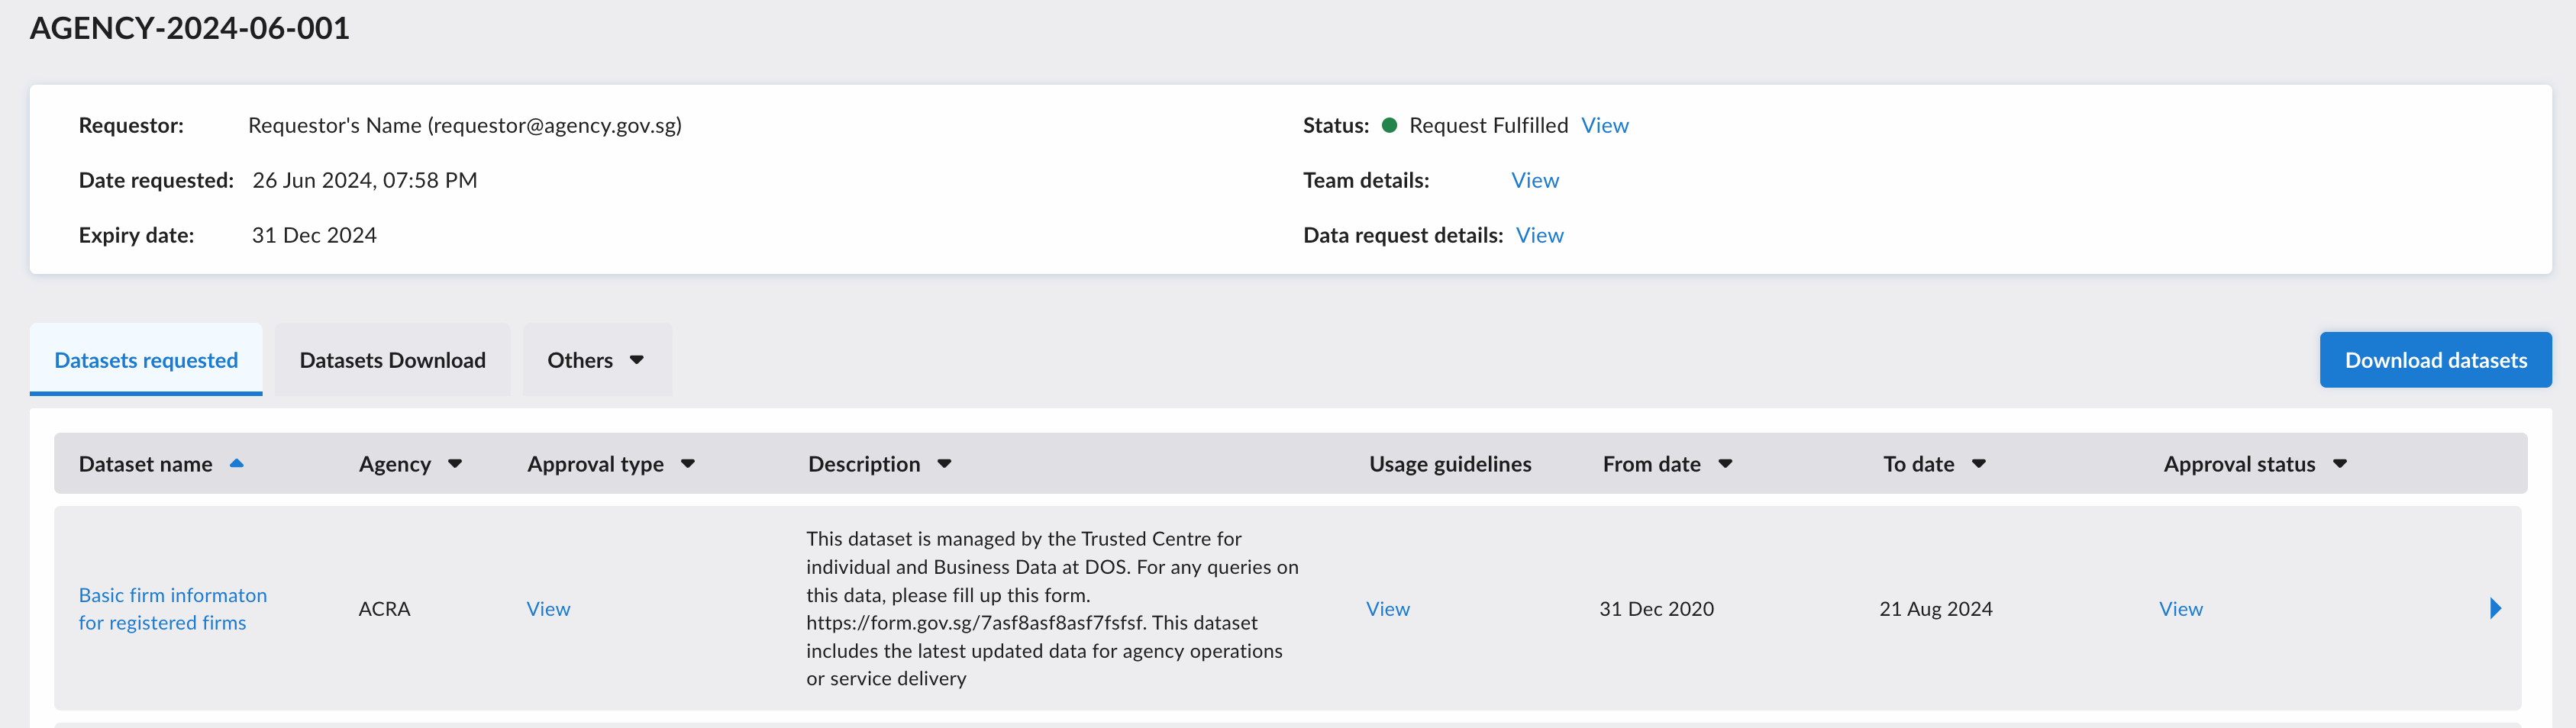
Task: Click the AGENCY-2024-06-001 request heading
Action: pyautogui.click(x=190, y=28)
